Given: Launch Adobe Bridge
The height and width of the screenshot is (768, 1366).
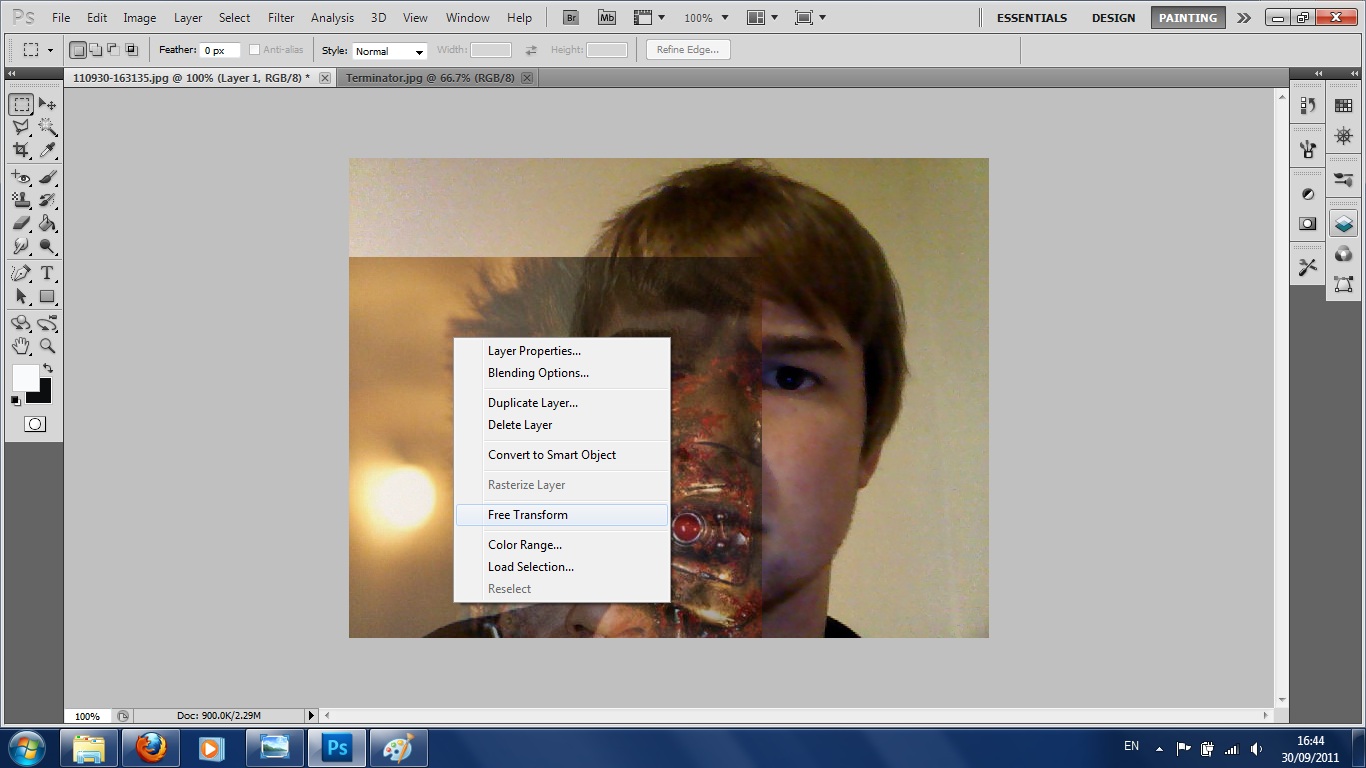Looking at the screenshot, I should click(x=570, y=17).
